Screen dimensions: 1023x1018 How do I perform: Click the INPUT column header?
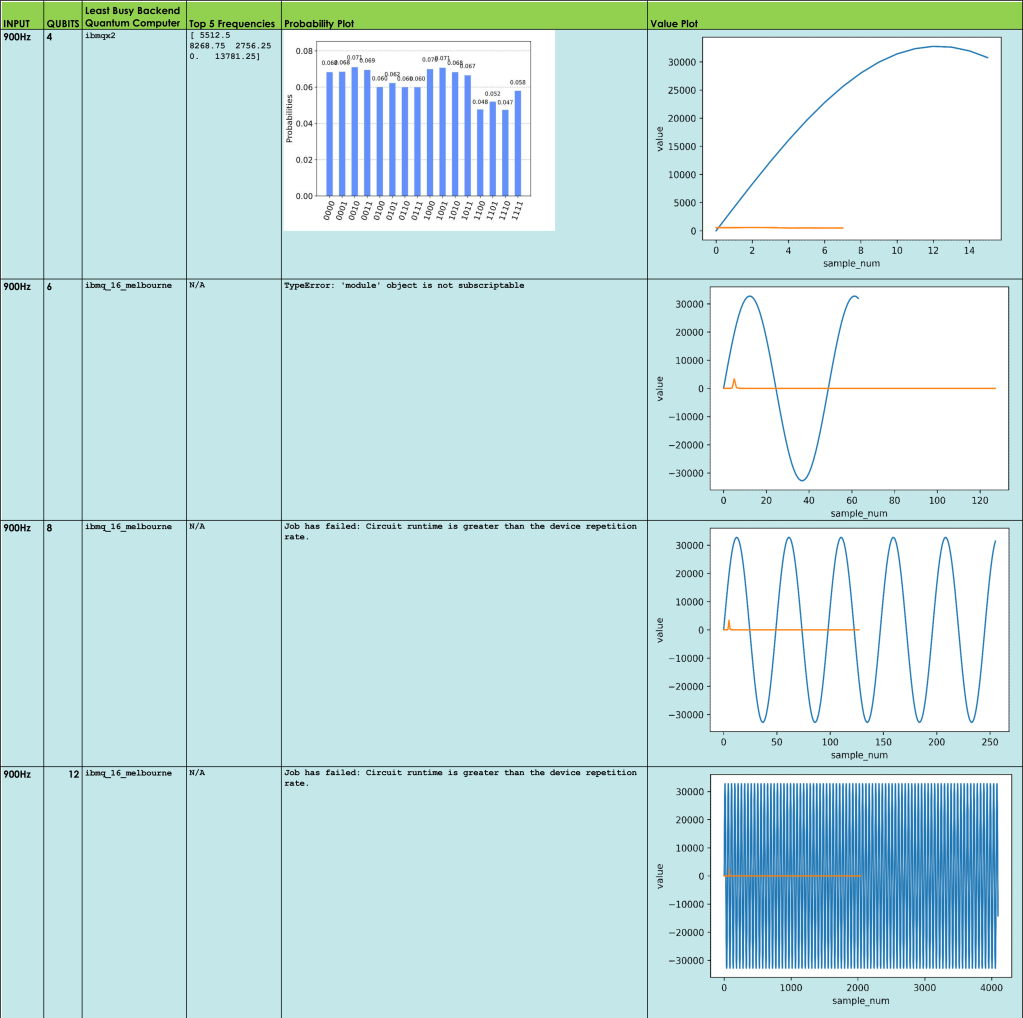coord(18,23)
